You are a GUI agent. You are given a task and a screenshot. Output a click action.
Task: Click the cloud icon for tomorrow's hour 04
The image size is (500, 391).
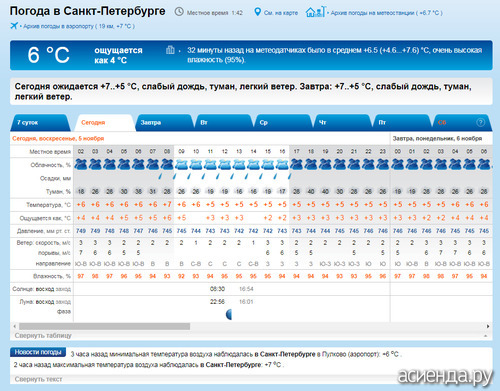click(x=455, y=164)
